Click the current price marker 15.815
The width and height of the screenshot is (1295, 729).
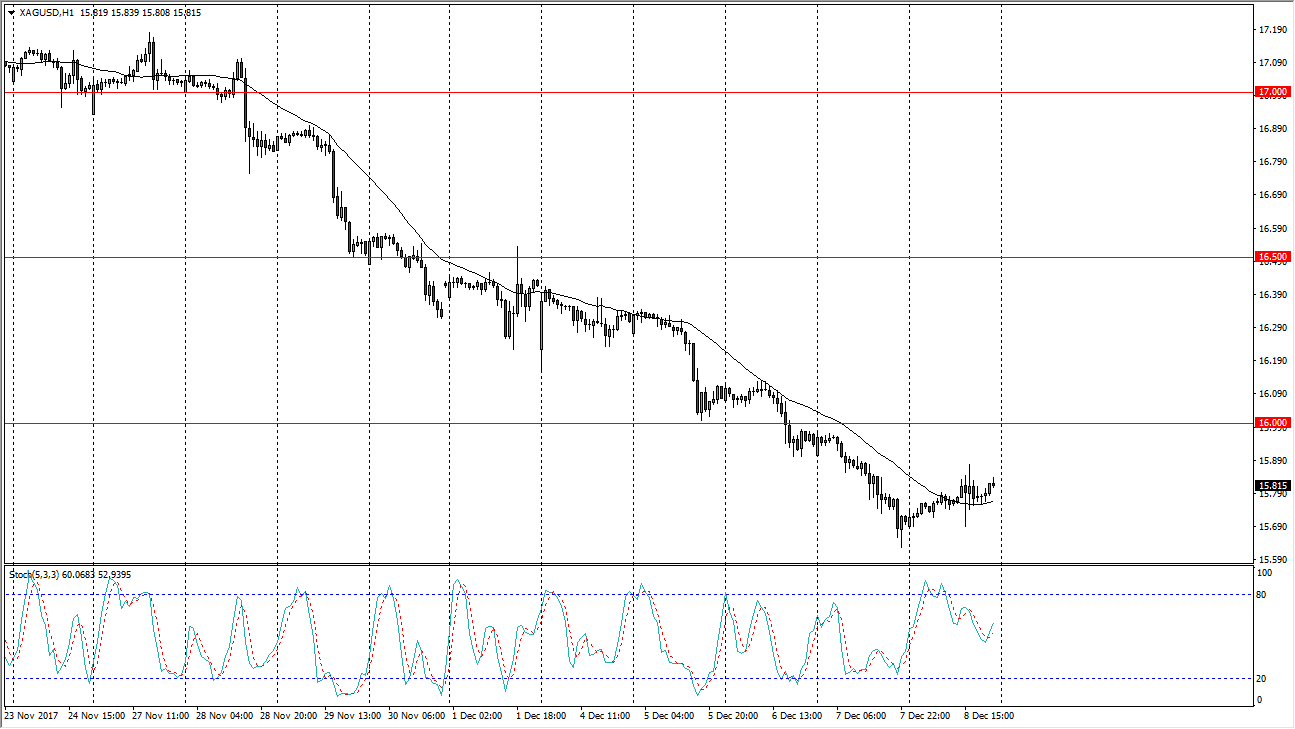click(x=1272, y=486)
